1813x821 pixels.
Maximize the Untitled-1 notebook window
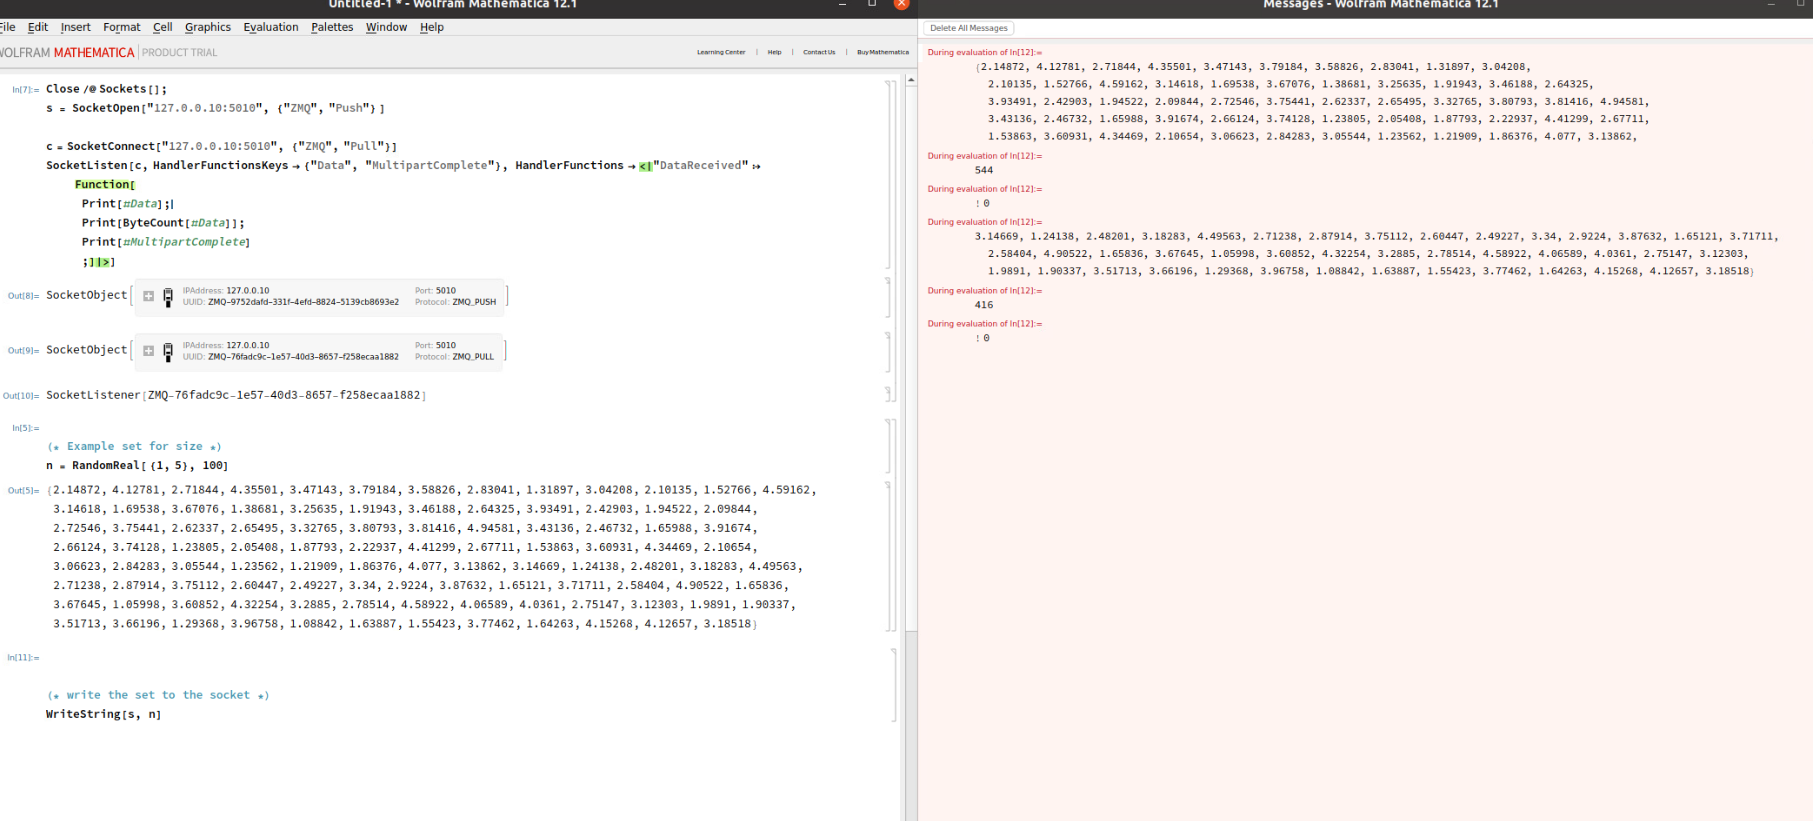[x=872, y=4]
